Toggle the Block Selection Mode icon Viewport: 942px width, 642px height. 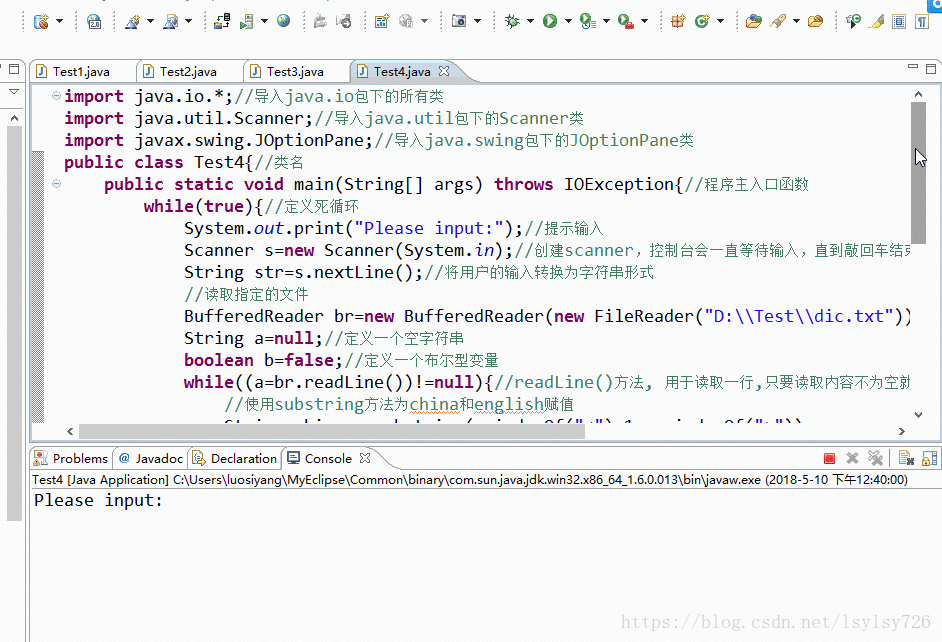pos(899,22)
